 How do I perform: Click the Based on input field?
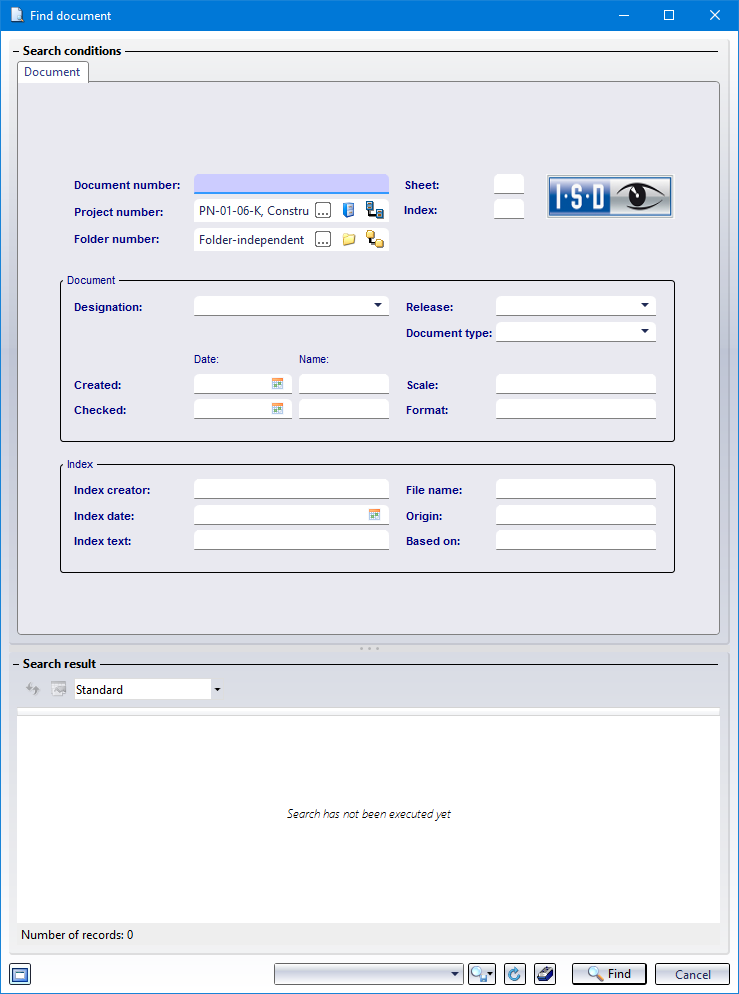click(x=575, y=539)
